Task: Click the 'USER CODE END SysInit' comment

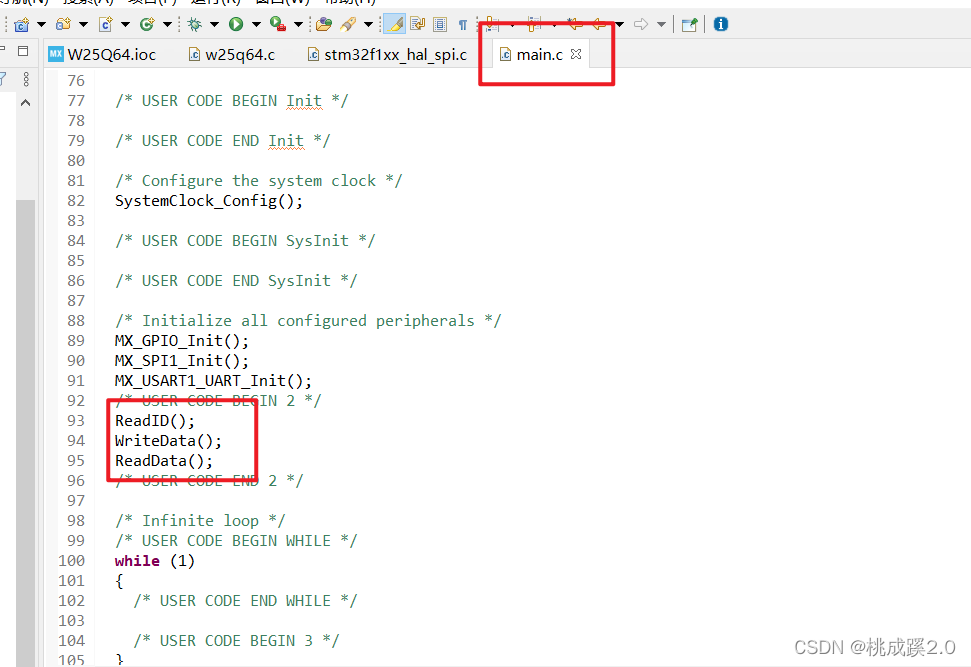Action: point(236,281)
